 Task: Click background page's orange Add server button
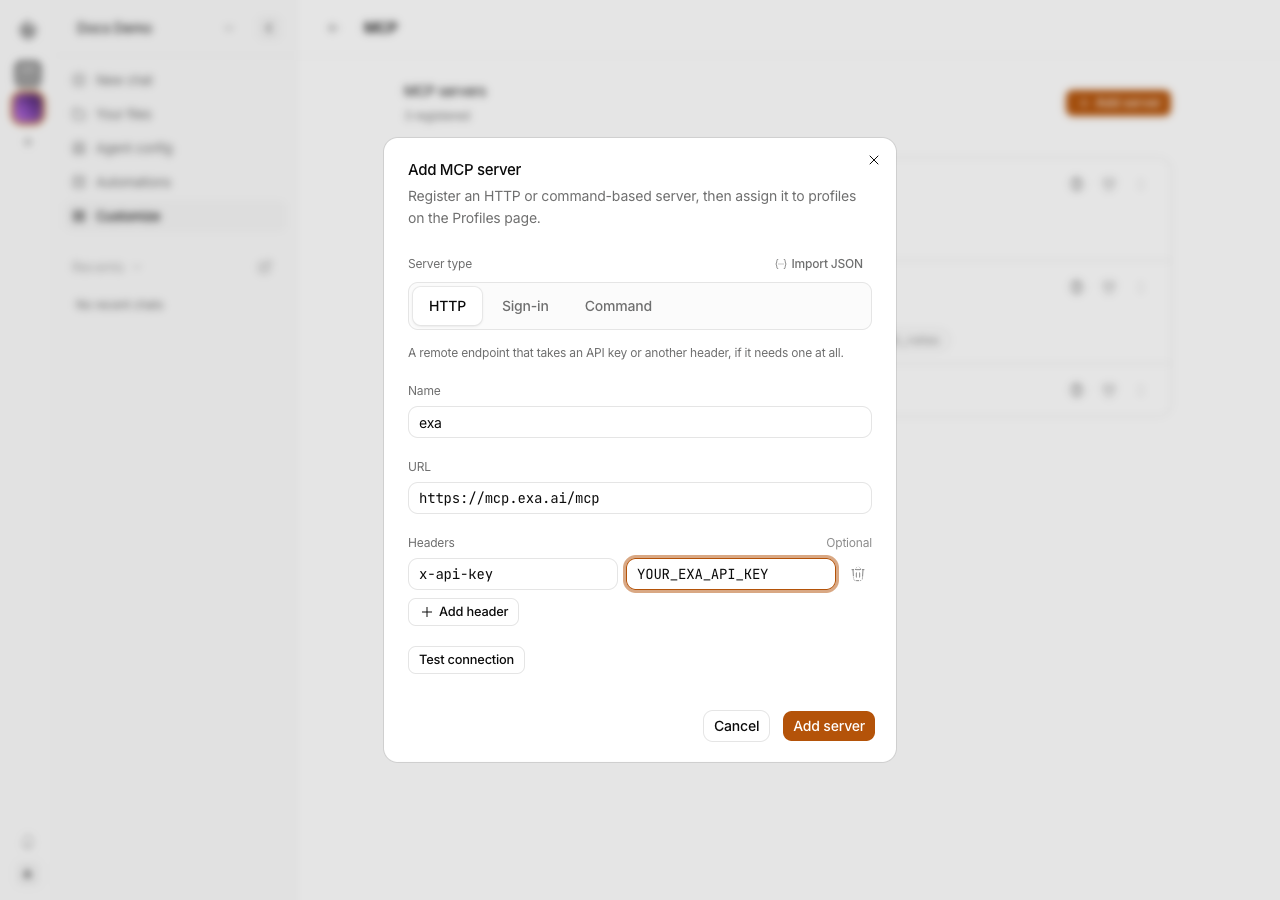pyautogui.click(x=1118, y=103)
